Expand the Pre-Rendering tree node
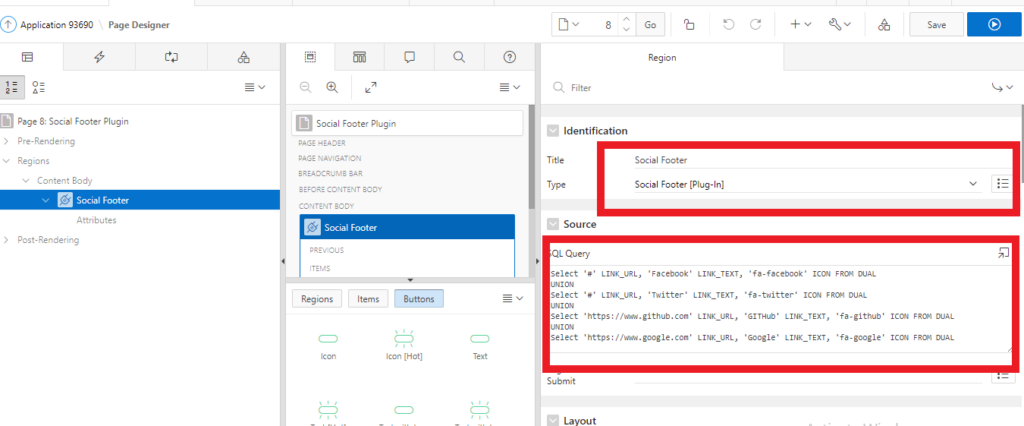1024x426 pixels. [9, 141]
